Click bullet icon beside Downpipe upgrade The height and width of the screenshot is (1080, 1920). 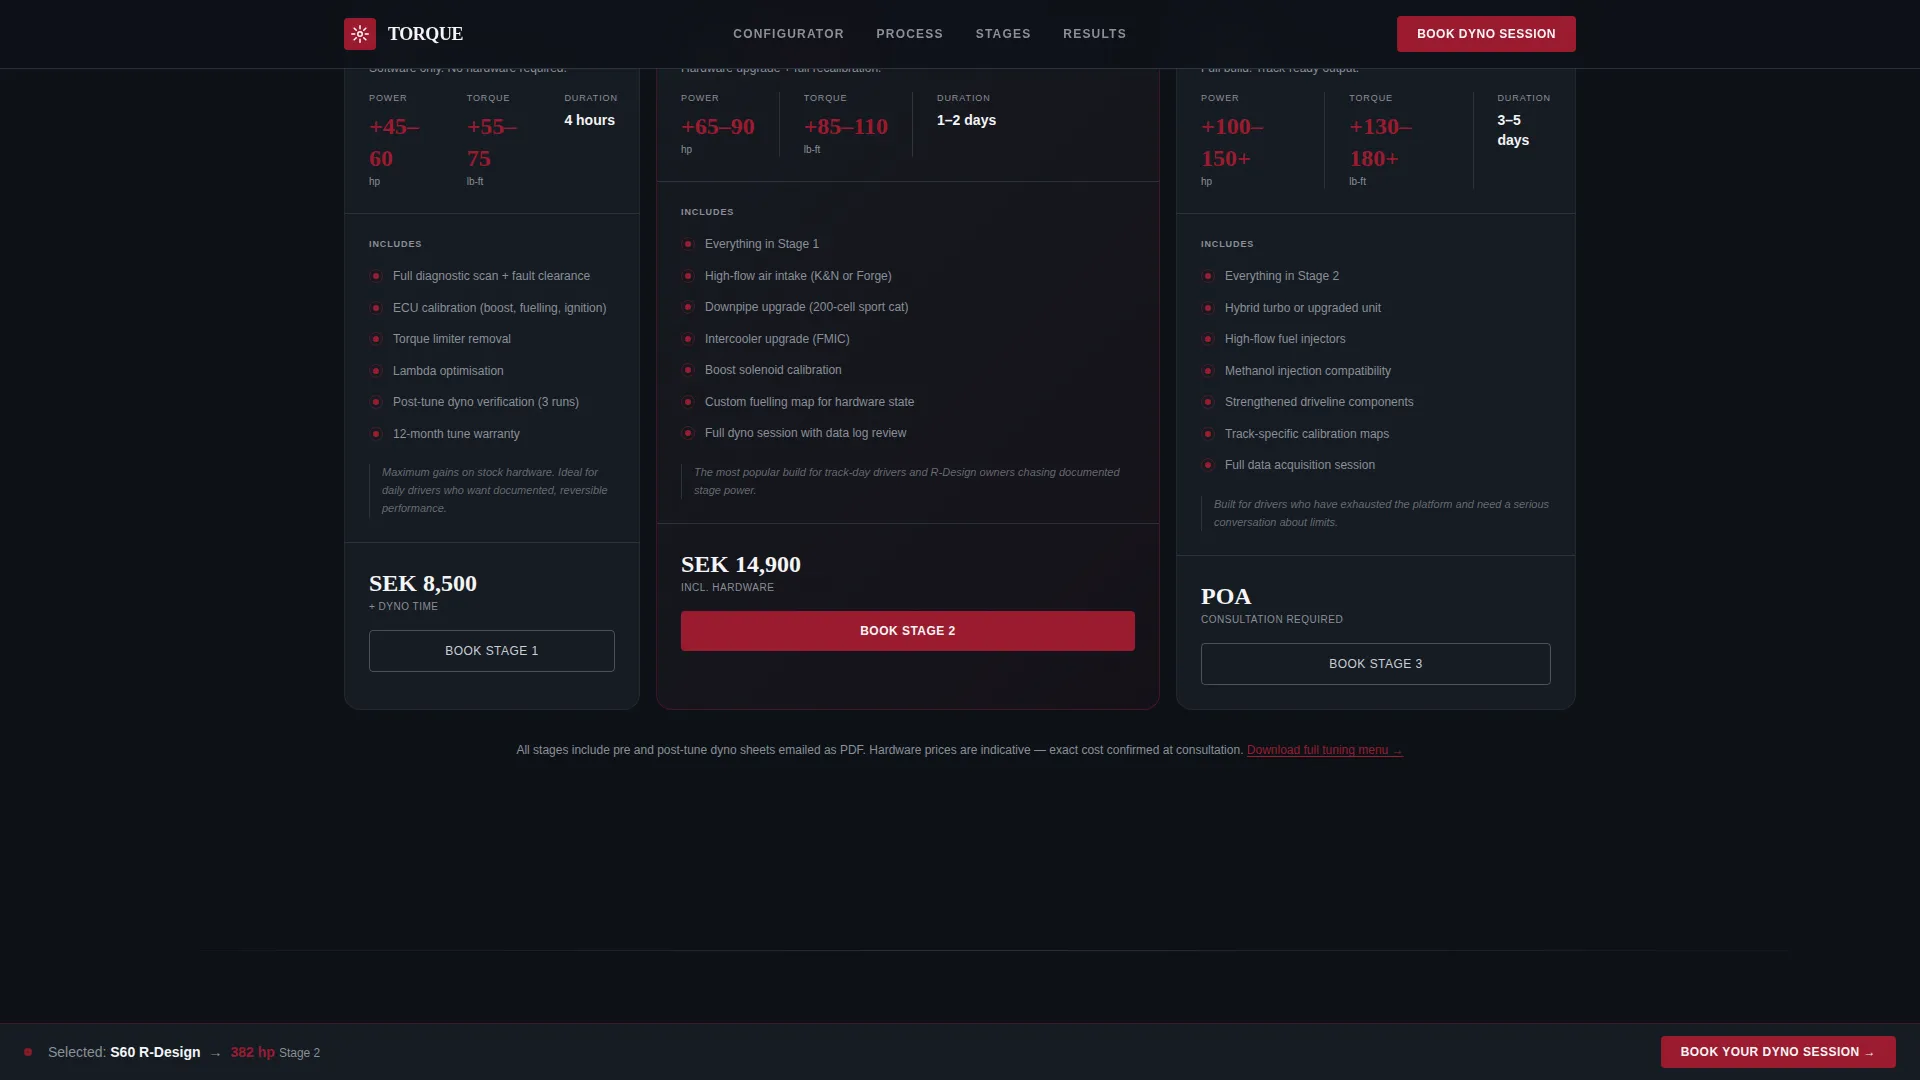pos(688,307)
